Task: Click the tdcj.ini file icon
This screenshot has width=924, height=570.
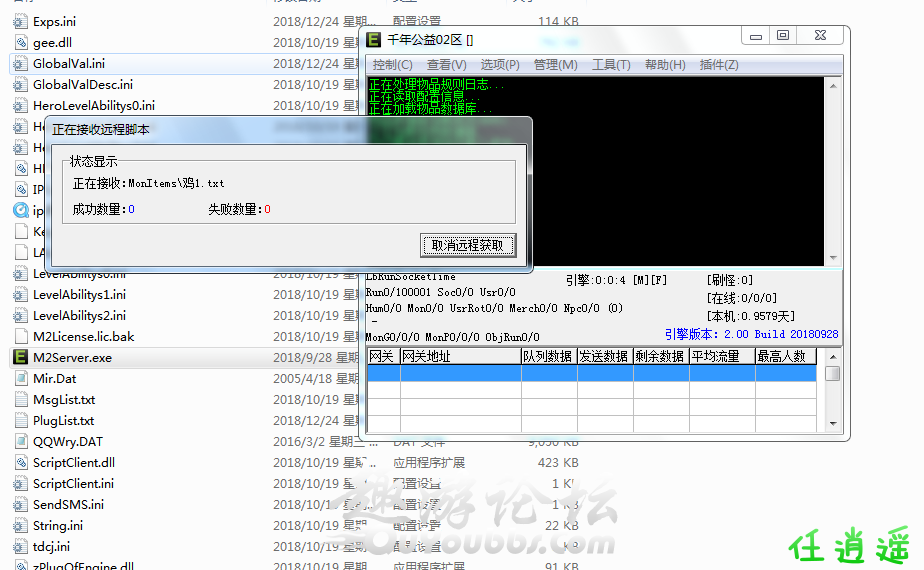Action: tap(21, 546)
